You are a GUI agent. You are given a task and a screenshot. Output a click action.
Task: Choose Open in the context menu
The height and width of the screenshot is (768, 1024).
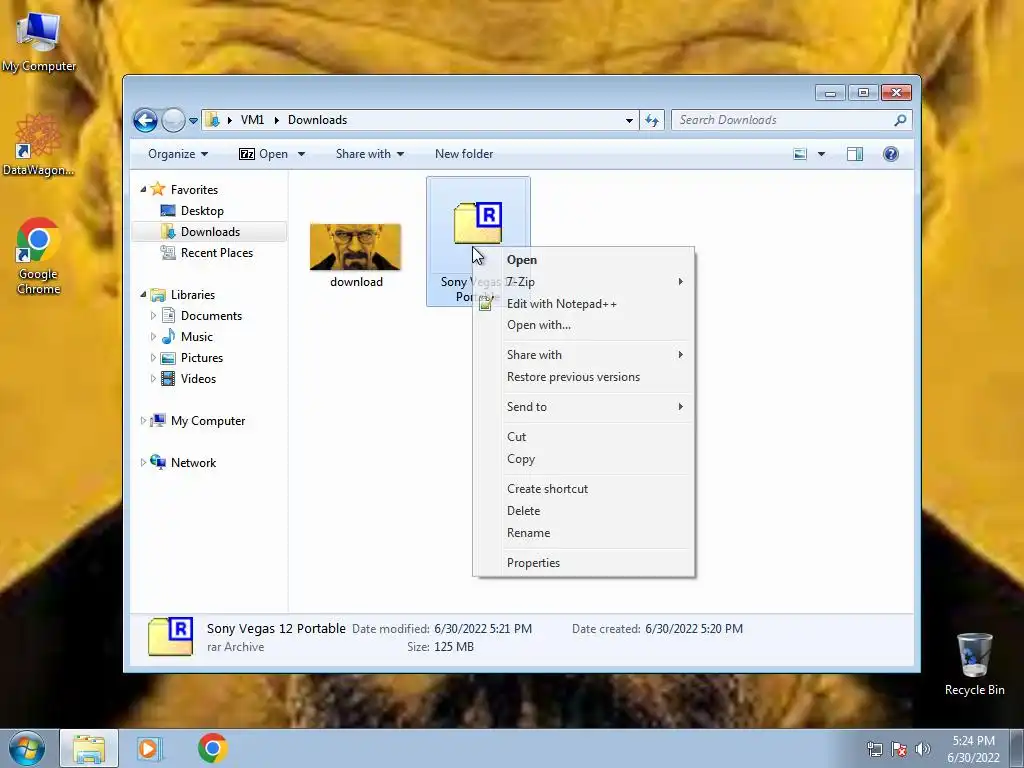(583, 260)
